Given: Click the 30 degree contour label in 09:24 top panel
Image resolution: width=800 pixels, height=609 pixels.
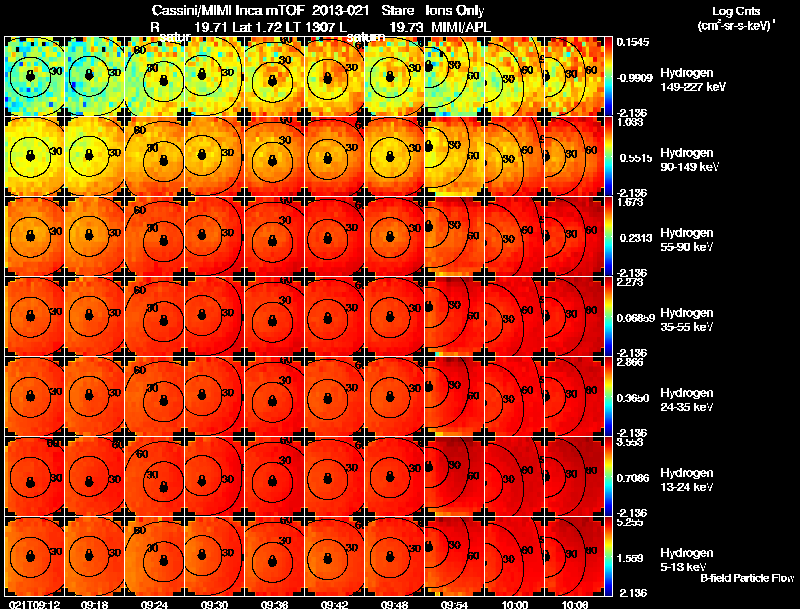Looking at the screenshot, I should pos(152,68).
